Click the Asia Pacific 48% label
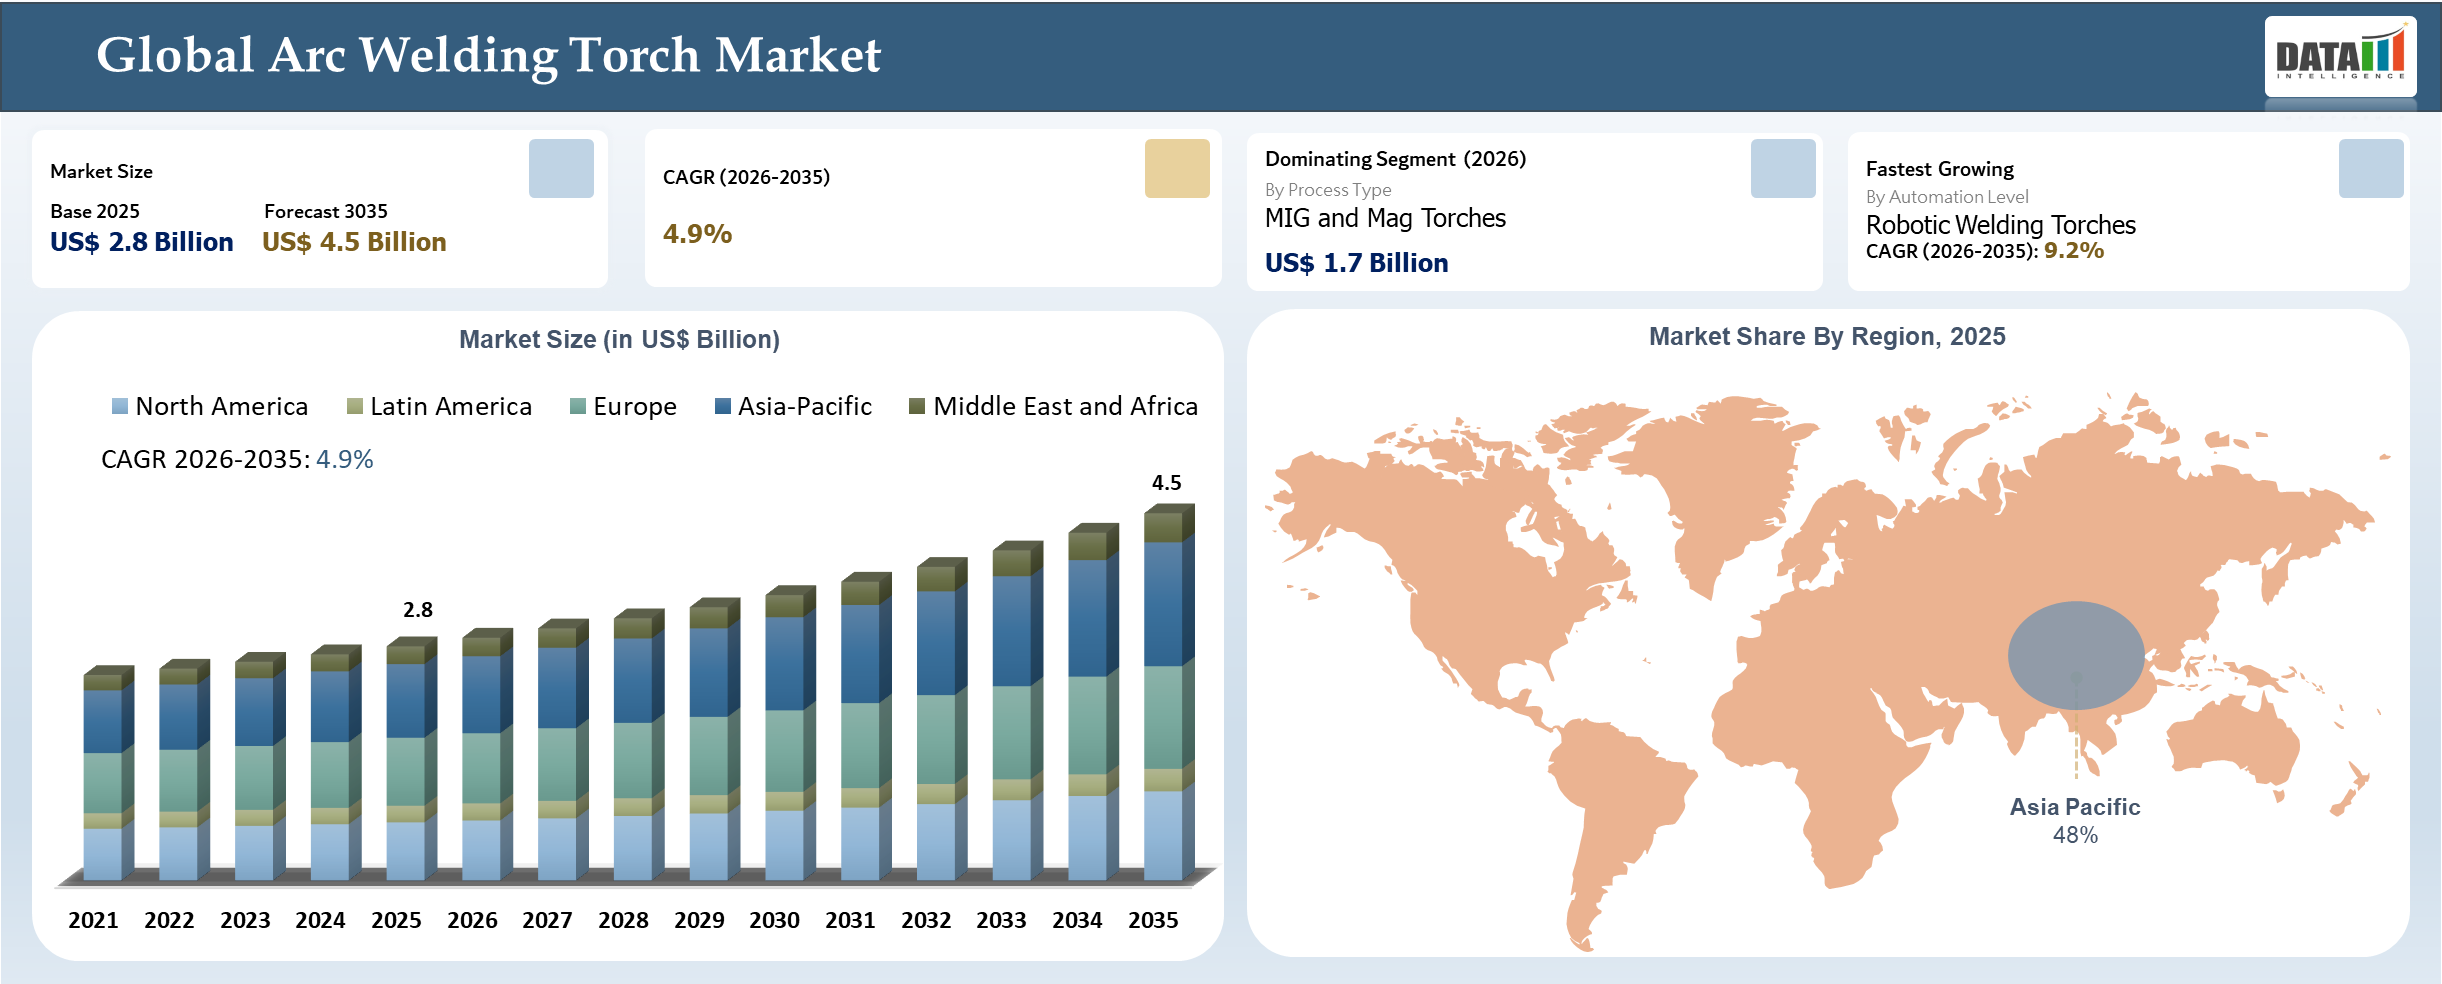This screenshot has width=2442, height=984. pos(2075,818)
